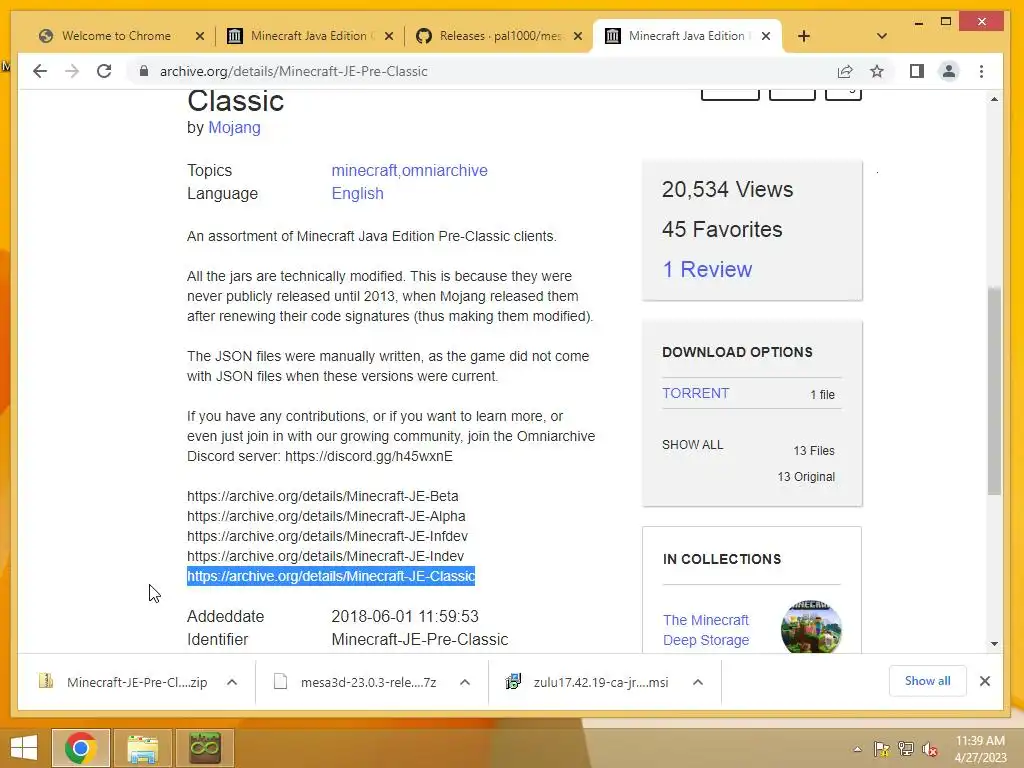
Task: Open the downloaded mesa3d-23.0.3 7z file
Action: click(357, 682)
